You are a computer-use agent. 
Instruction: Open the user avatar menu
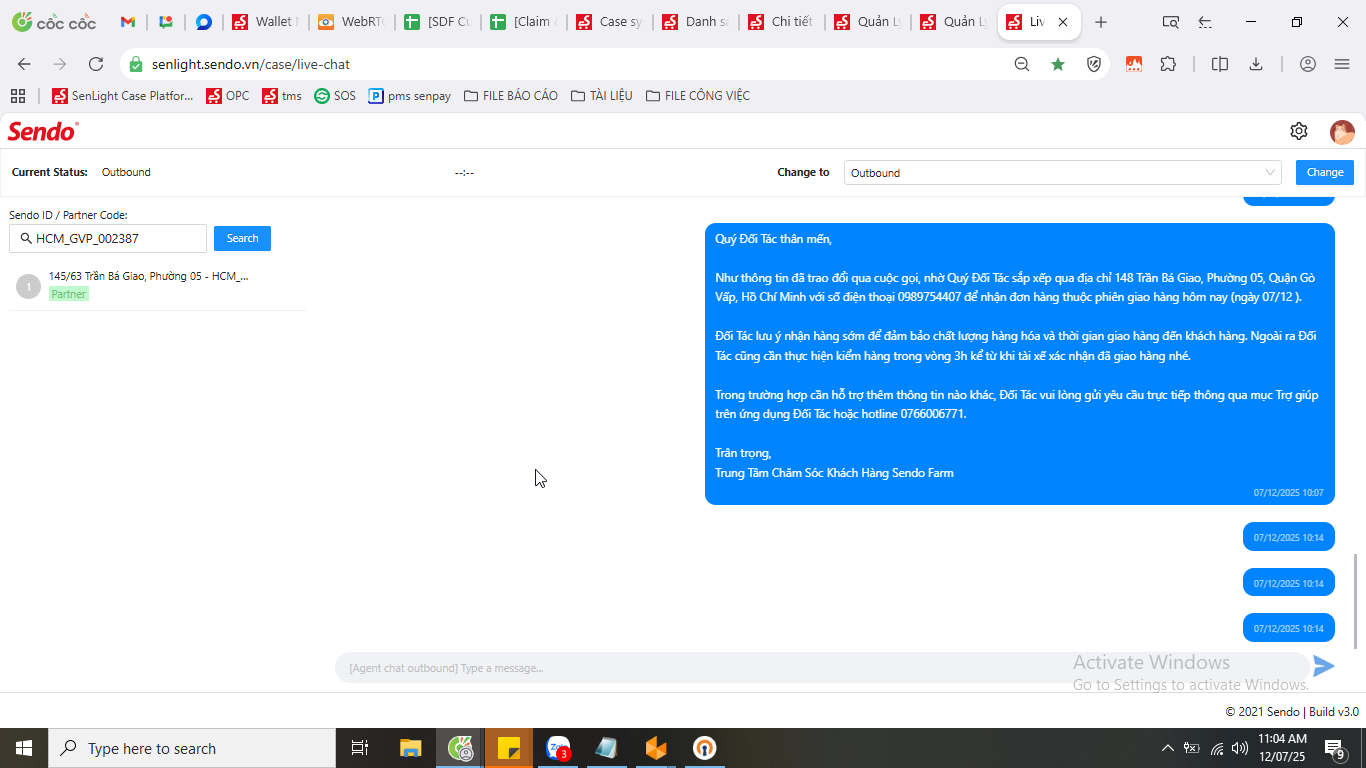[x=1342, y=131]
